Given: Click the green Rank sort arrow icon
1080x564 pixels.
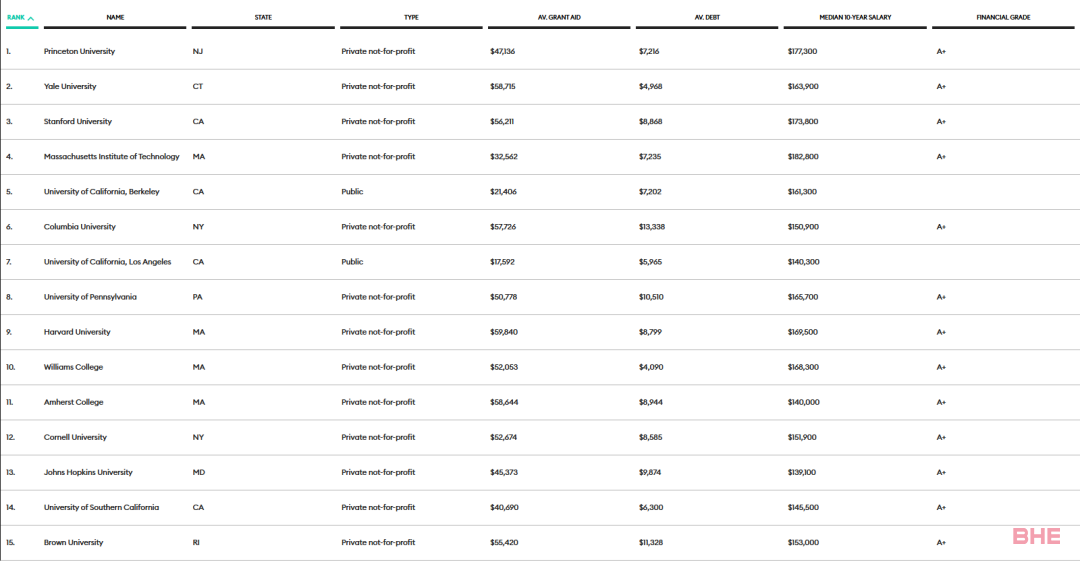Looking at the screenshot, I should pos(31,18).
